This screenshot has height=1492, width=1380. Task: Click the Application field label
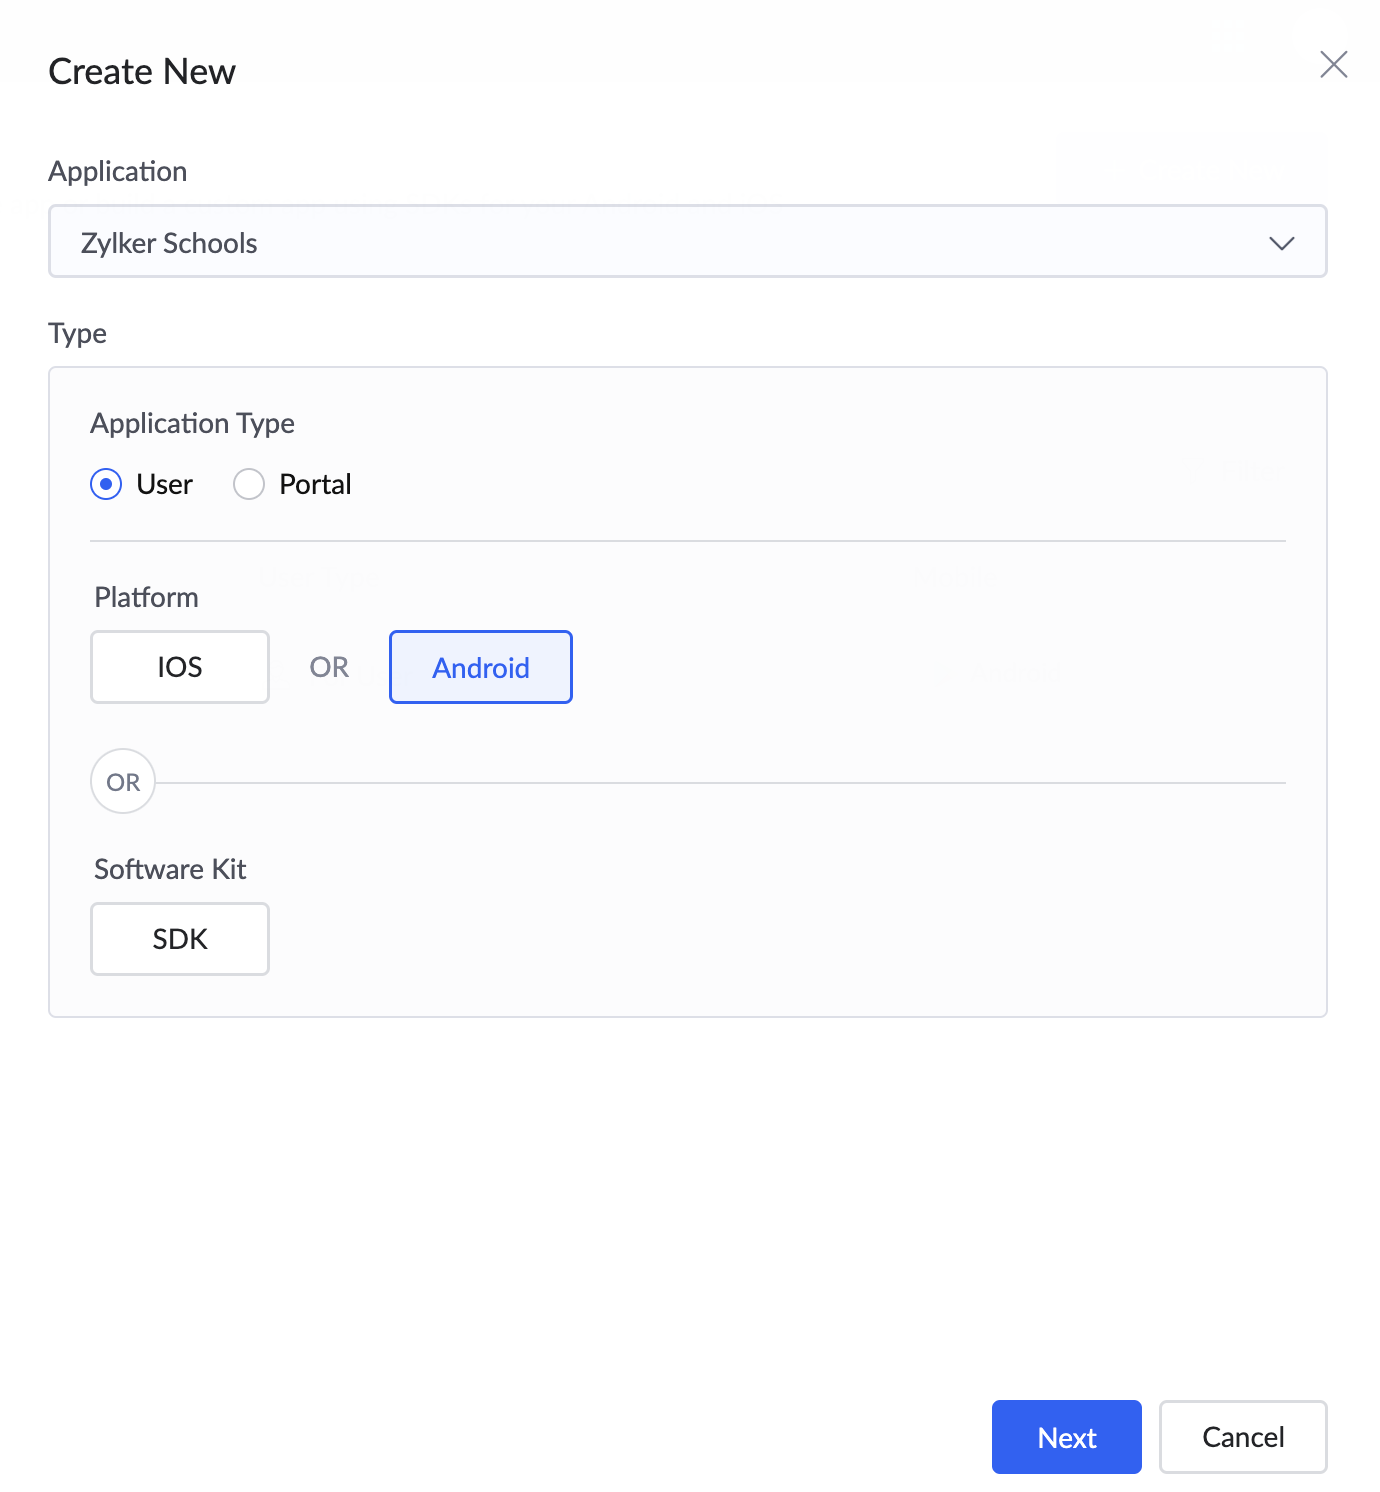tap(118, 172)
